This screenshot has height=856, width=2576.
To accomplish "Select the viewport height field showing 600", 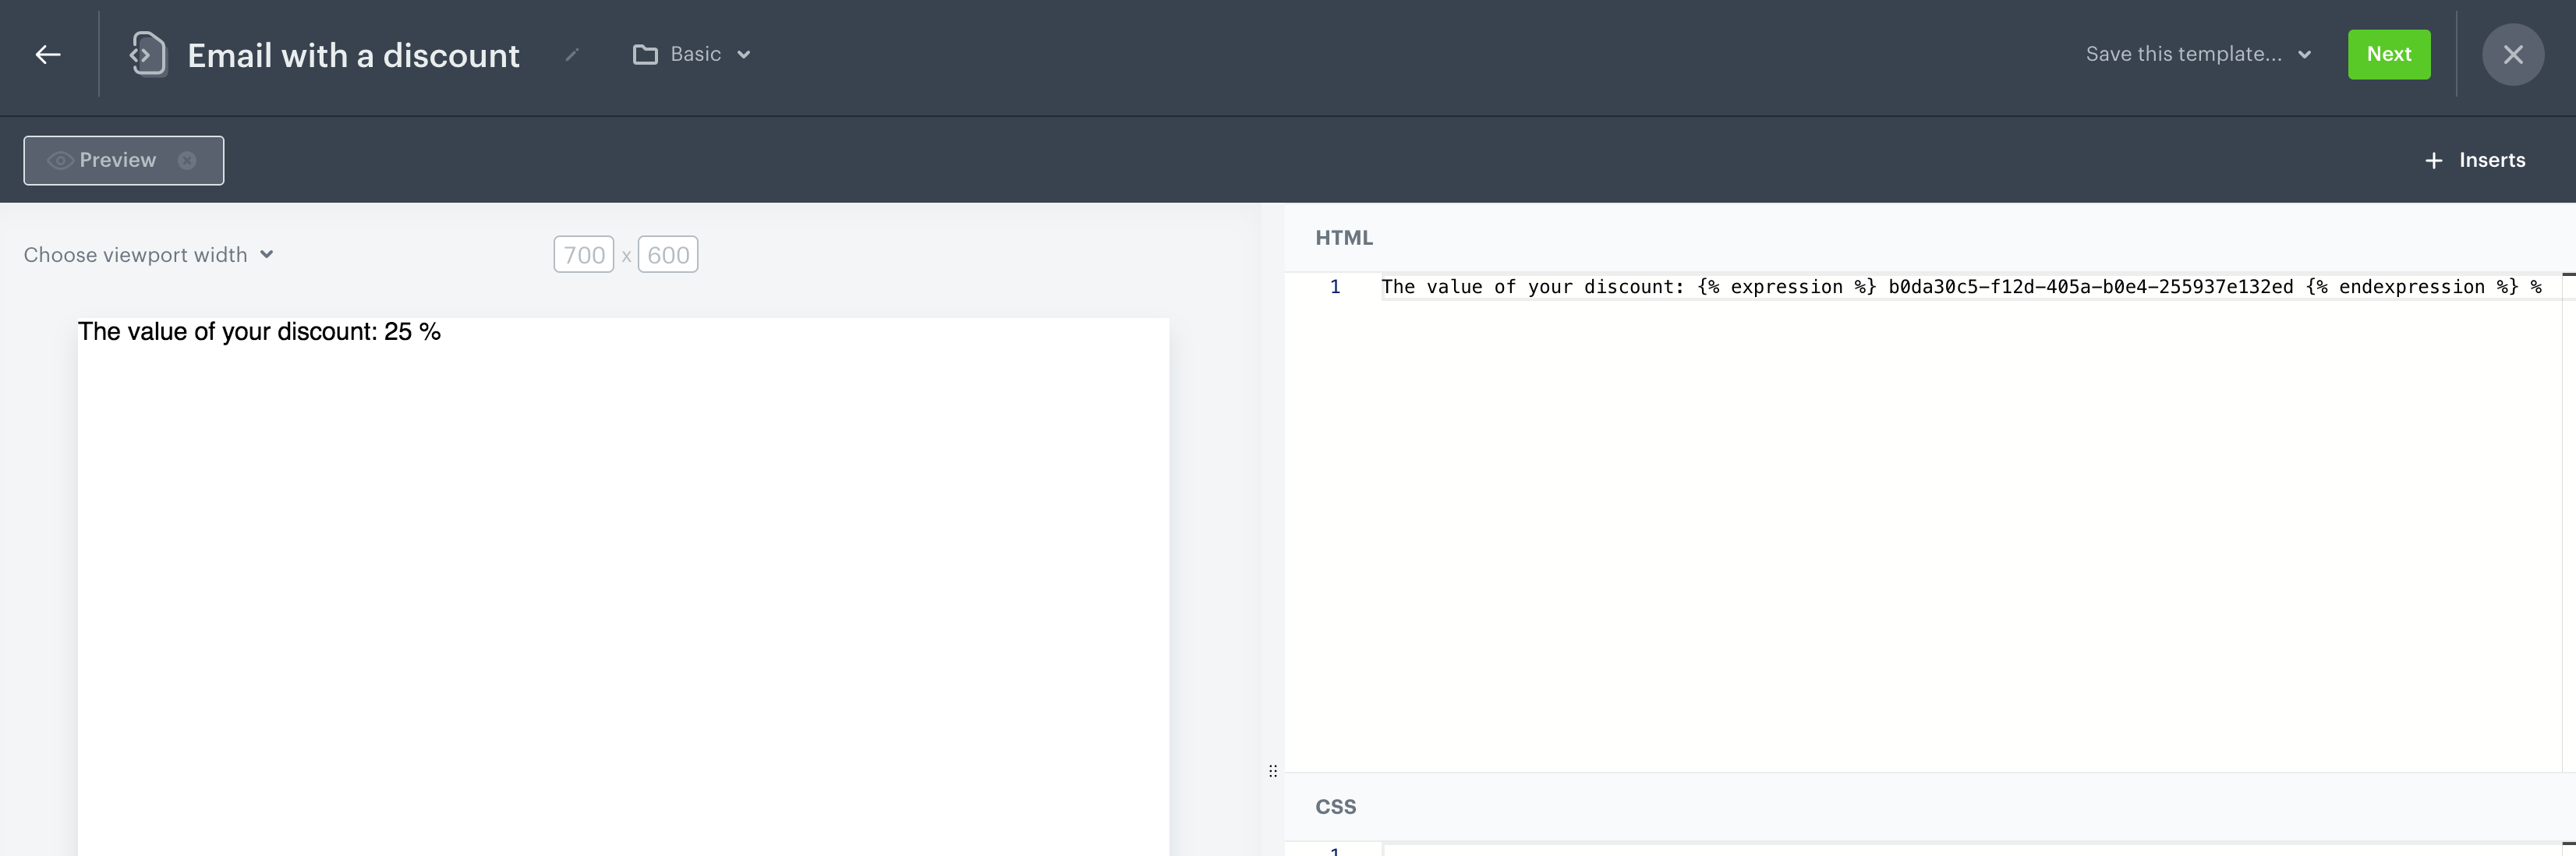I will point(667,254).
